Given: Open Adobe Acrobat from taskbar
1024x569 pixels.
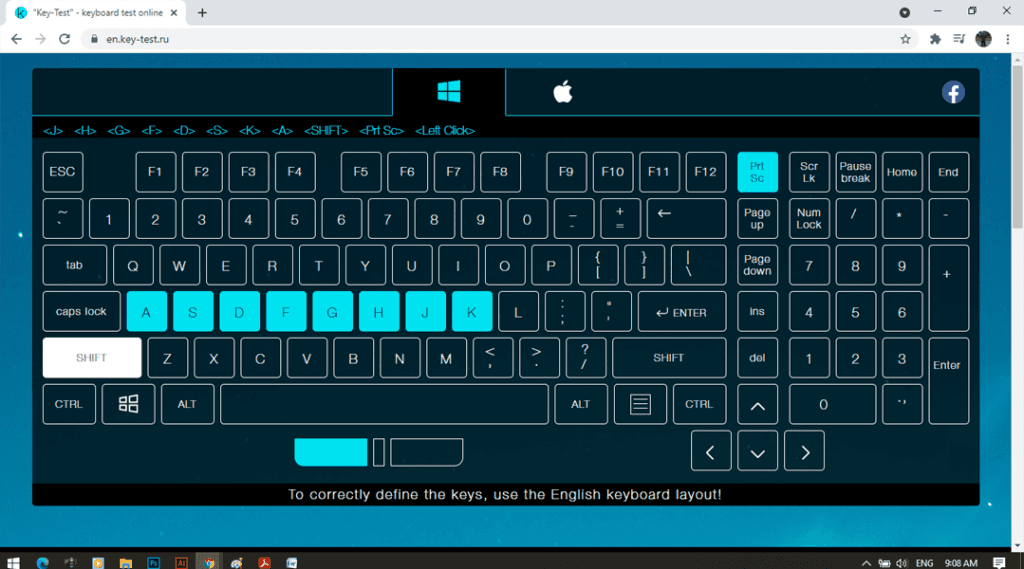Looking at the screenshot, I should click(264, 562).
